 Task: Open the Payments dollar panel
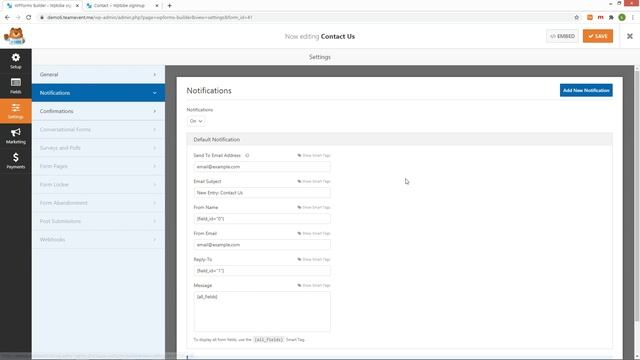(x=16, y=160)
